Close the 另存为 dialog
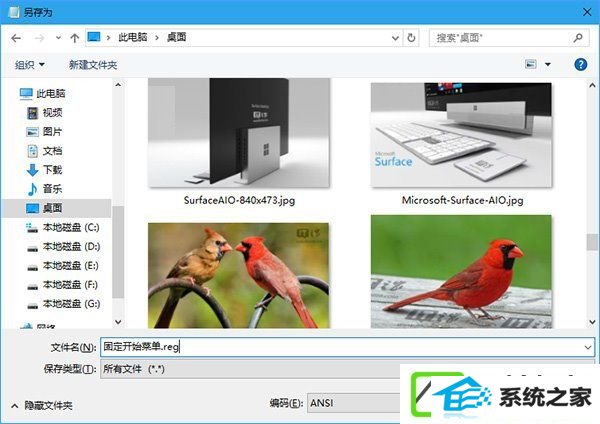The width and height of the screenshot is (600, 424). (x=587, y=12)
